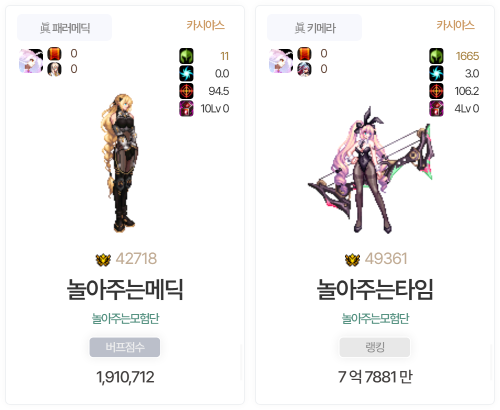500x410 pixels.
Task: Click the red crosshair icon on the 놀아주는타임 card
Action: click(x=436, y=91)
